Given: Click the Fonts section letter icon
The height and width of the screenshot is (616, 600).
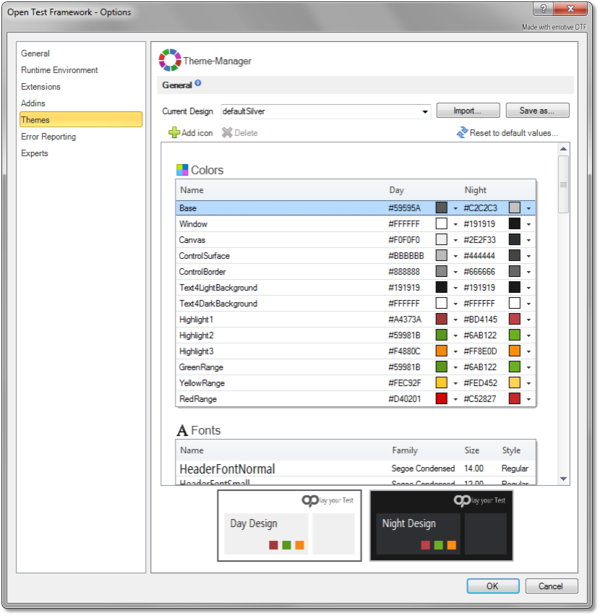Looking at the screenshot, I should pos(182,430).
